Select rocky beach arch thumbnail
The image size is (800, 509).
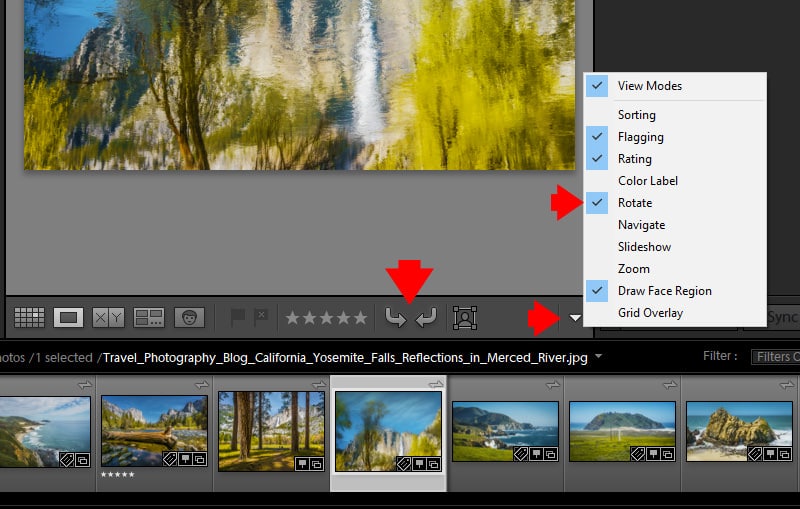pyautogui.click(x=739, y=431)
